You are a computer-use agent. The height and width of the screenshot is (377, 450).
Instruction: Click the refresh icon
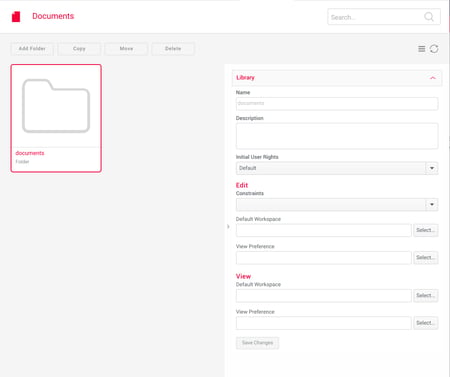click(x=434, y=49)
